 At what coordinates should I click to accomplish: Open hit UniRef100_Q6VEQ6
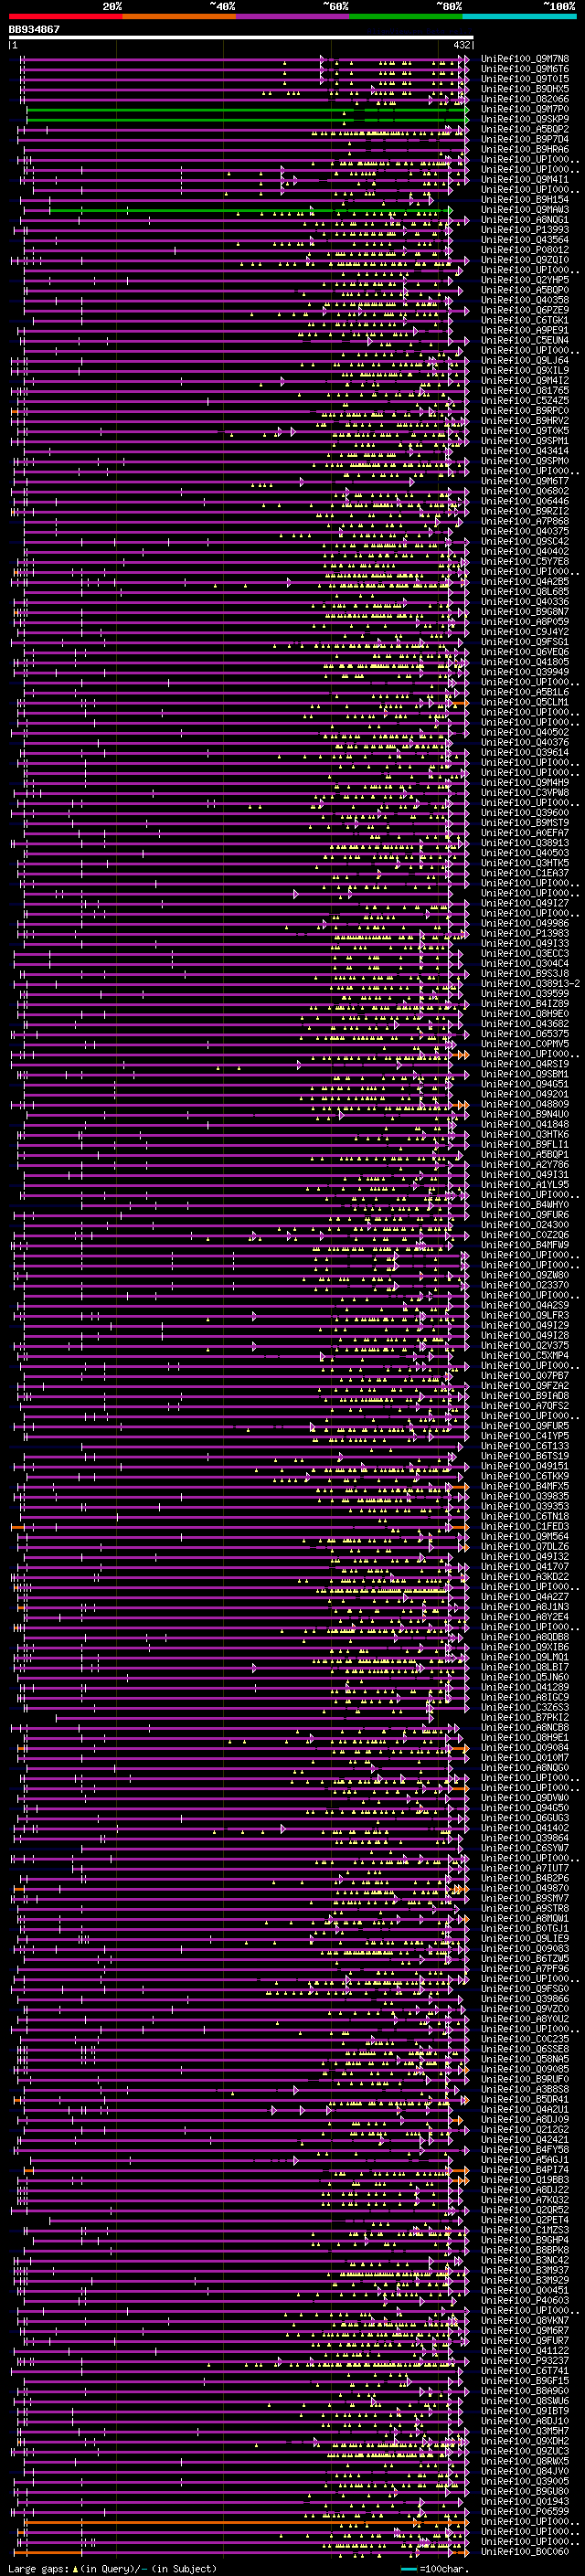click(x=525, y=652)
